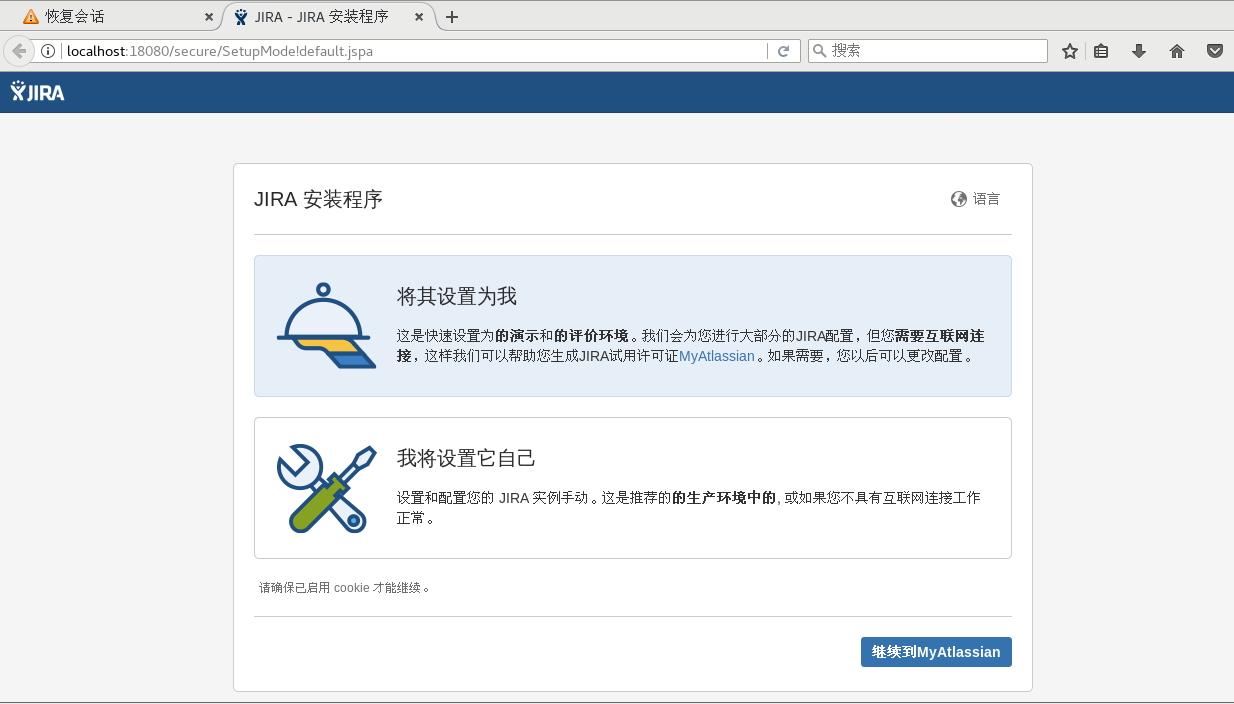Bookmark this page with the star icon

[1070, 51]
